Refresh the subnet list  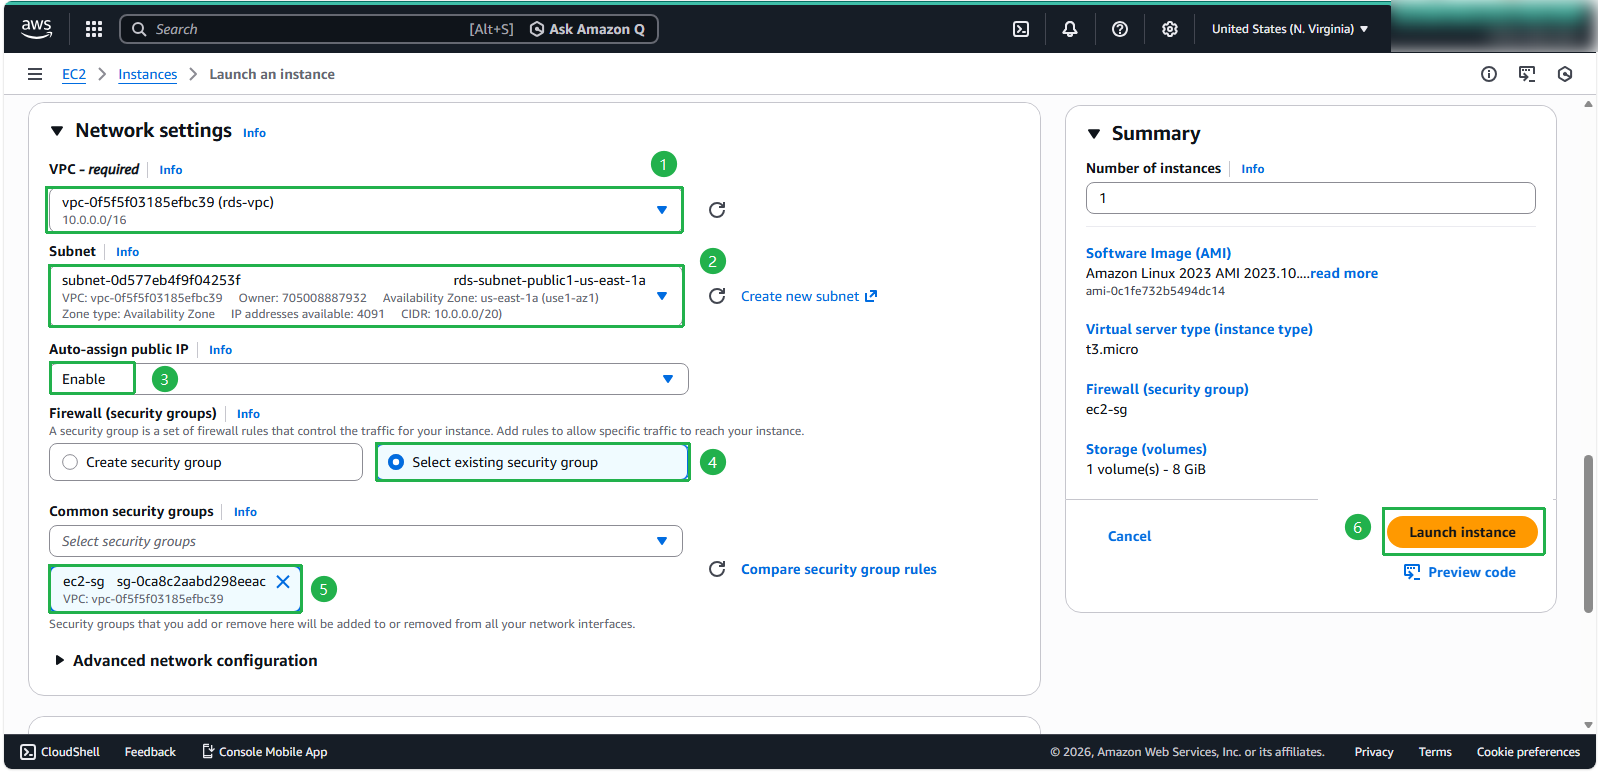[717, 296]
